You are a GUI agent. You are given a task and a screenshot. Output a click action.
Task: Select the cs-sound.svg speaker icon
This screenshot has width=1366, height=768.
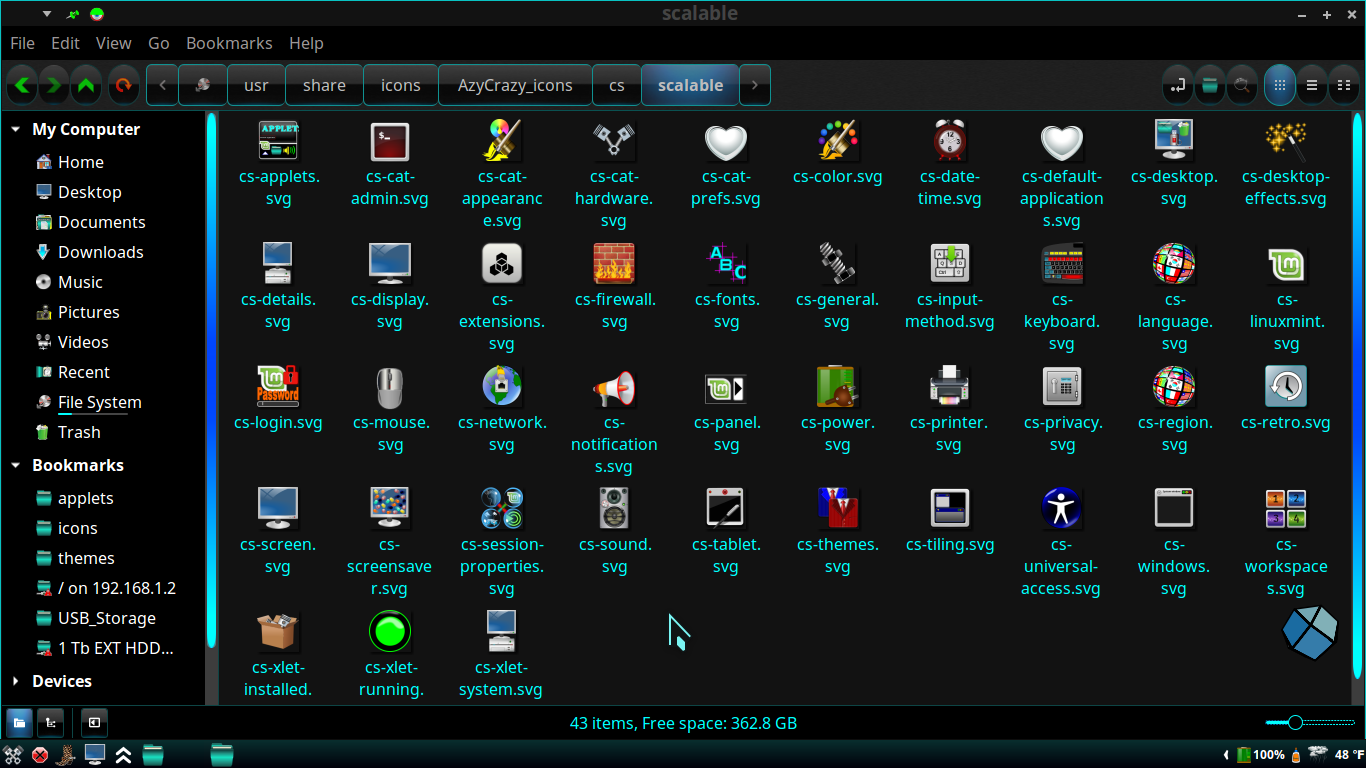click(x=614, y=532)
